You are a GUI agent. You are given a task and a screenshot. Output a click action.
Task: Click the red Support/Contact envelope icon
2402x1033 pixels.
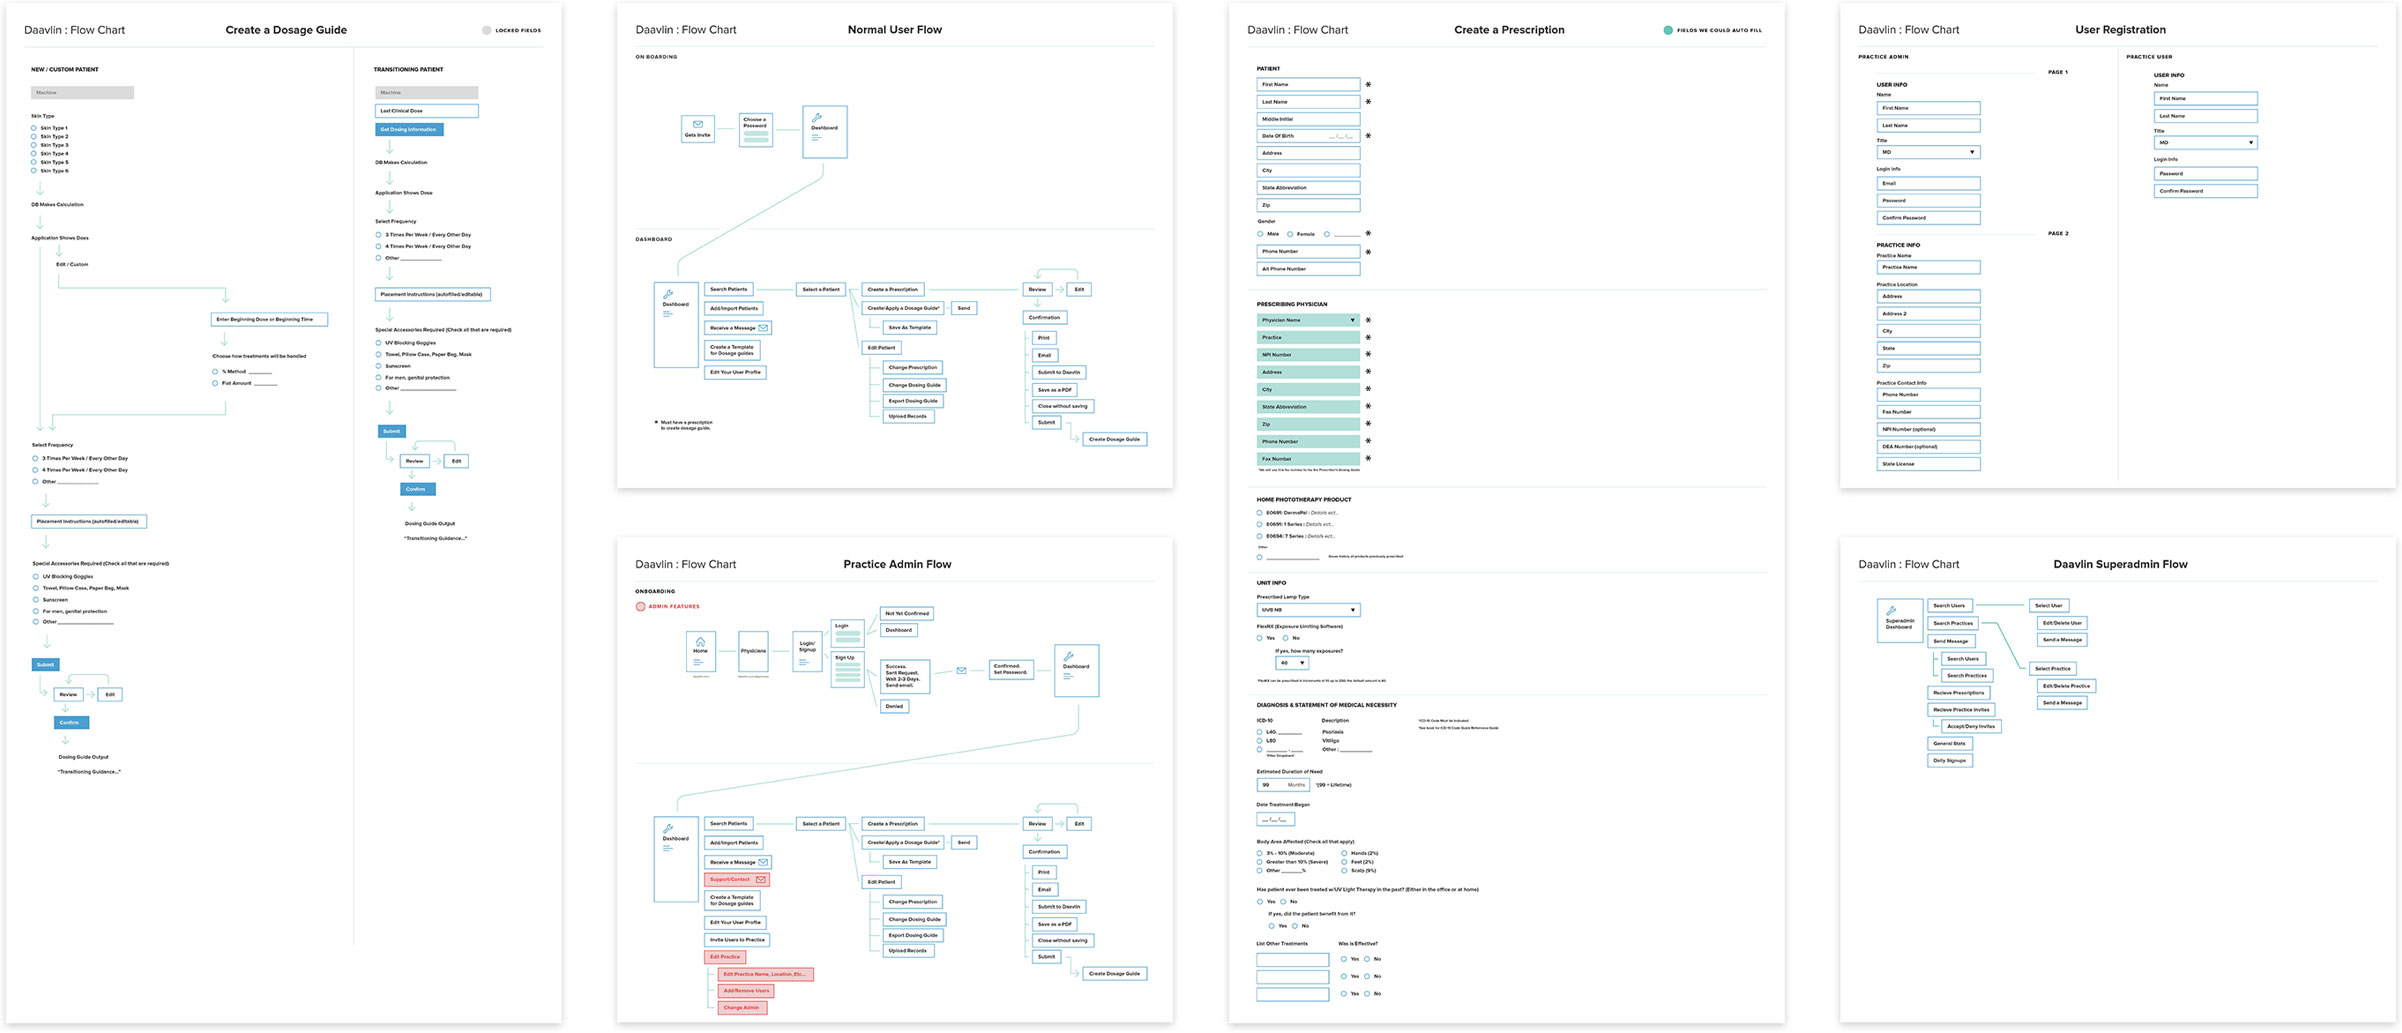(761, 880)
